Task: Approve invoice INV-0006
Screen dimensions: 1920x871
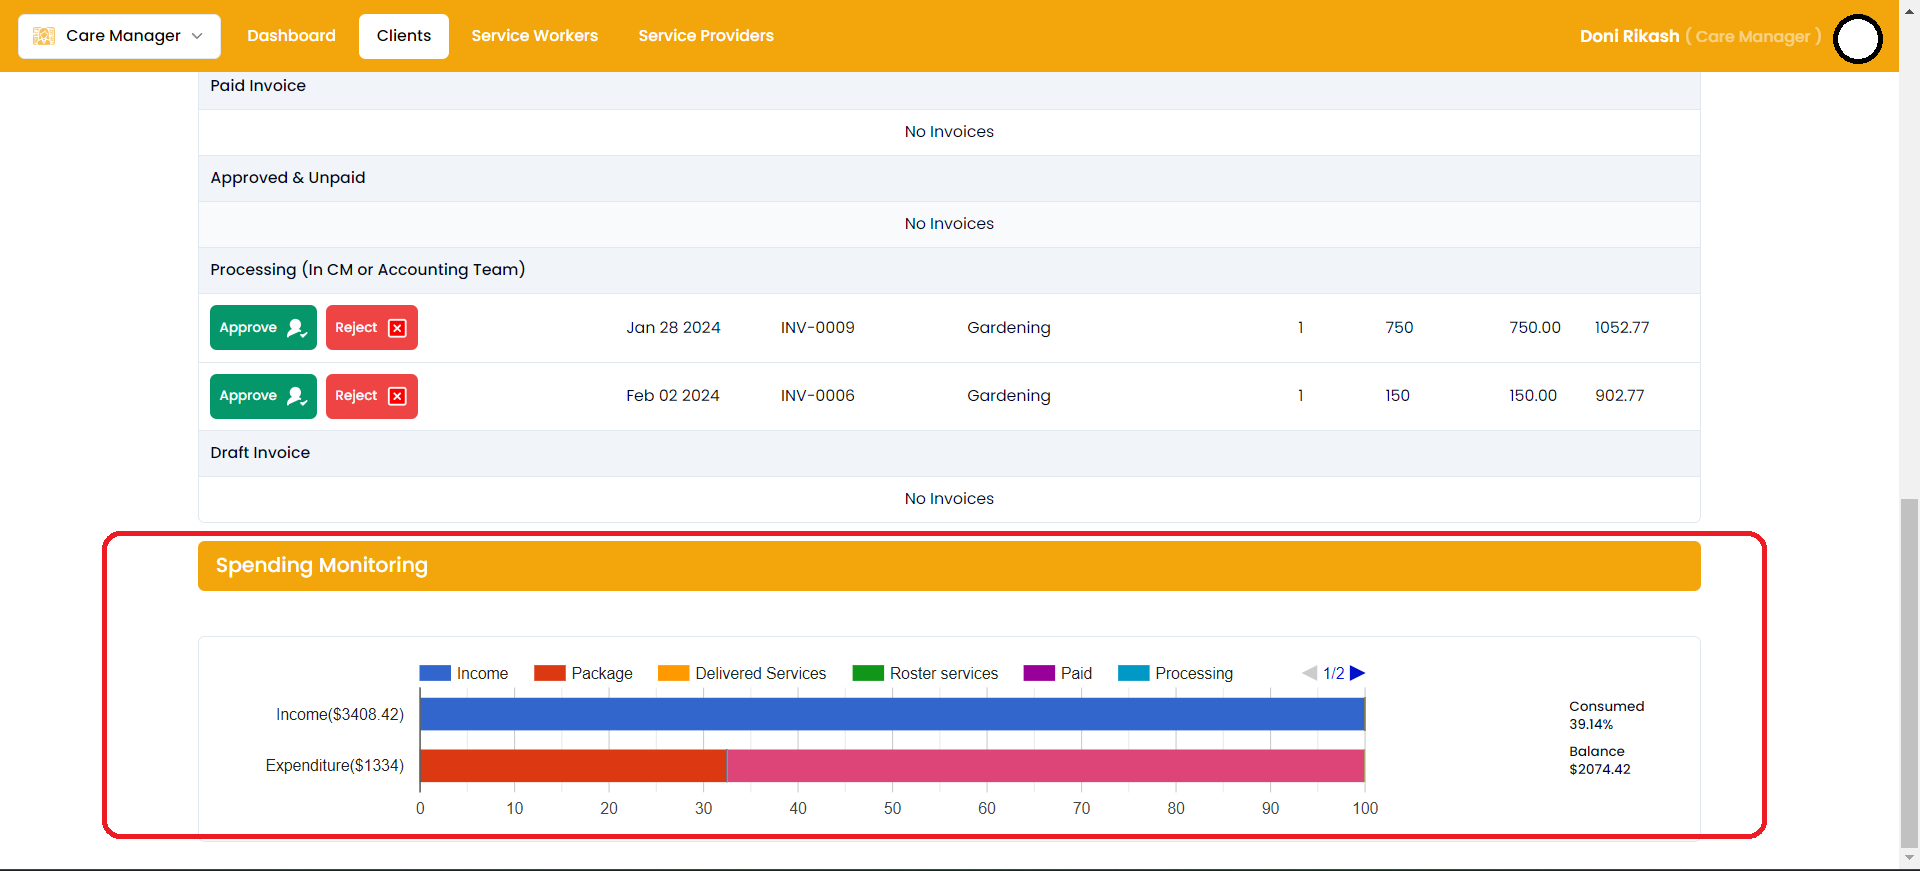Action: (263, 396)
